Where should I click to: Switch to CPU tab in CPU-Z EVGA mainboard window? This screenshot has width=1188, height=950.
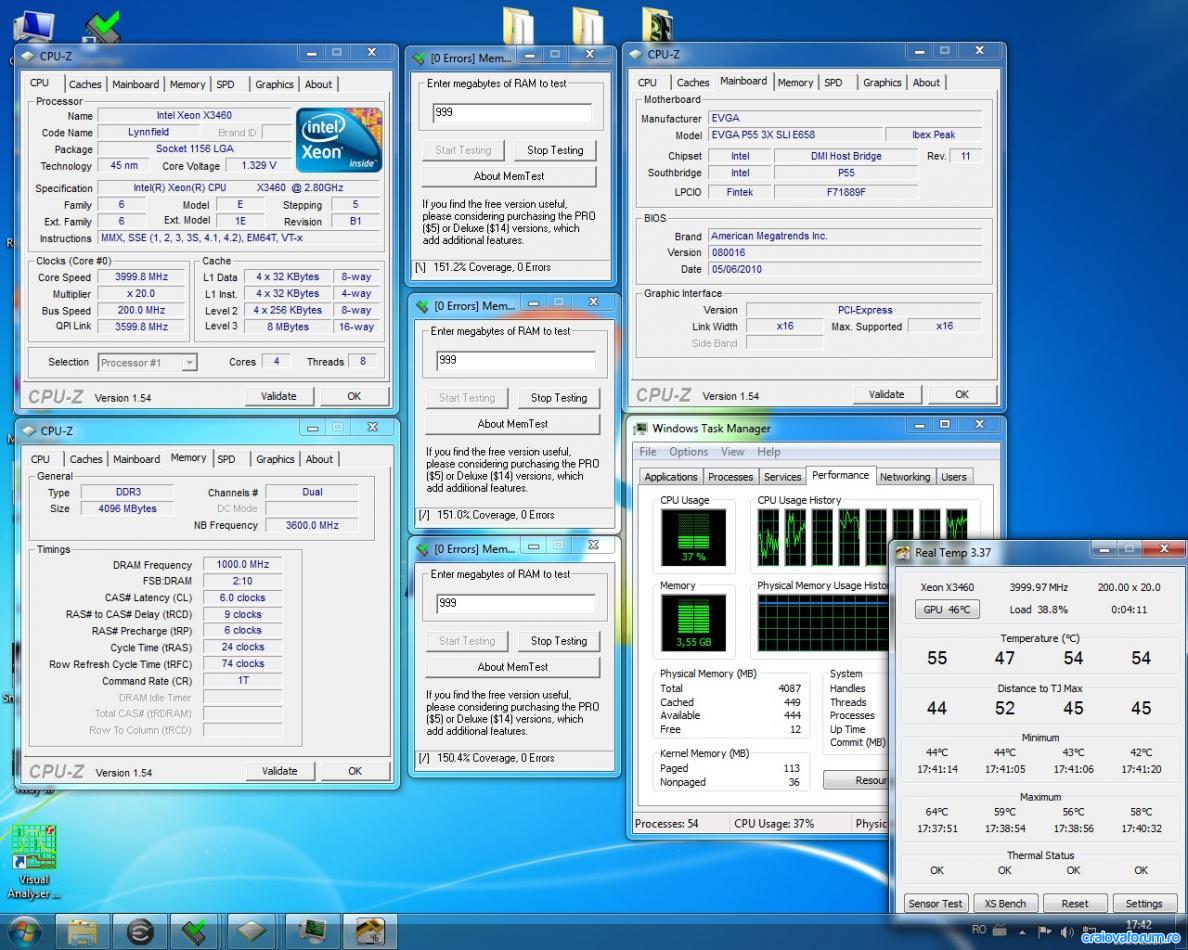click(x=647, y=83)
